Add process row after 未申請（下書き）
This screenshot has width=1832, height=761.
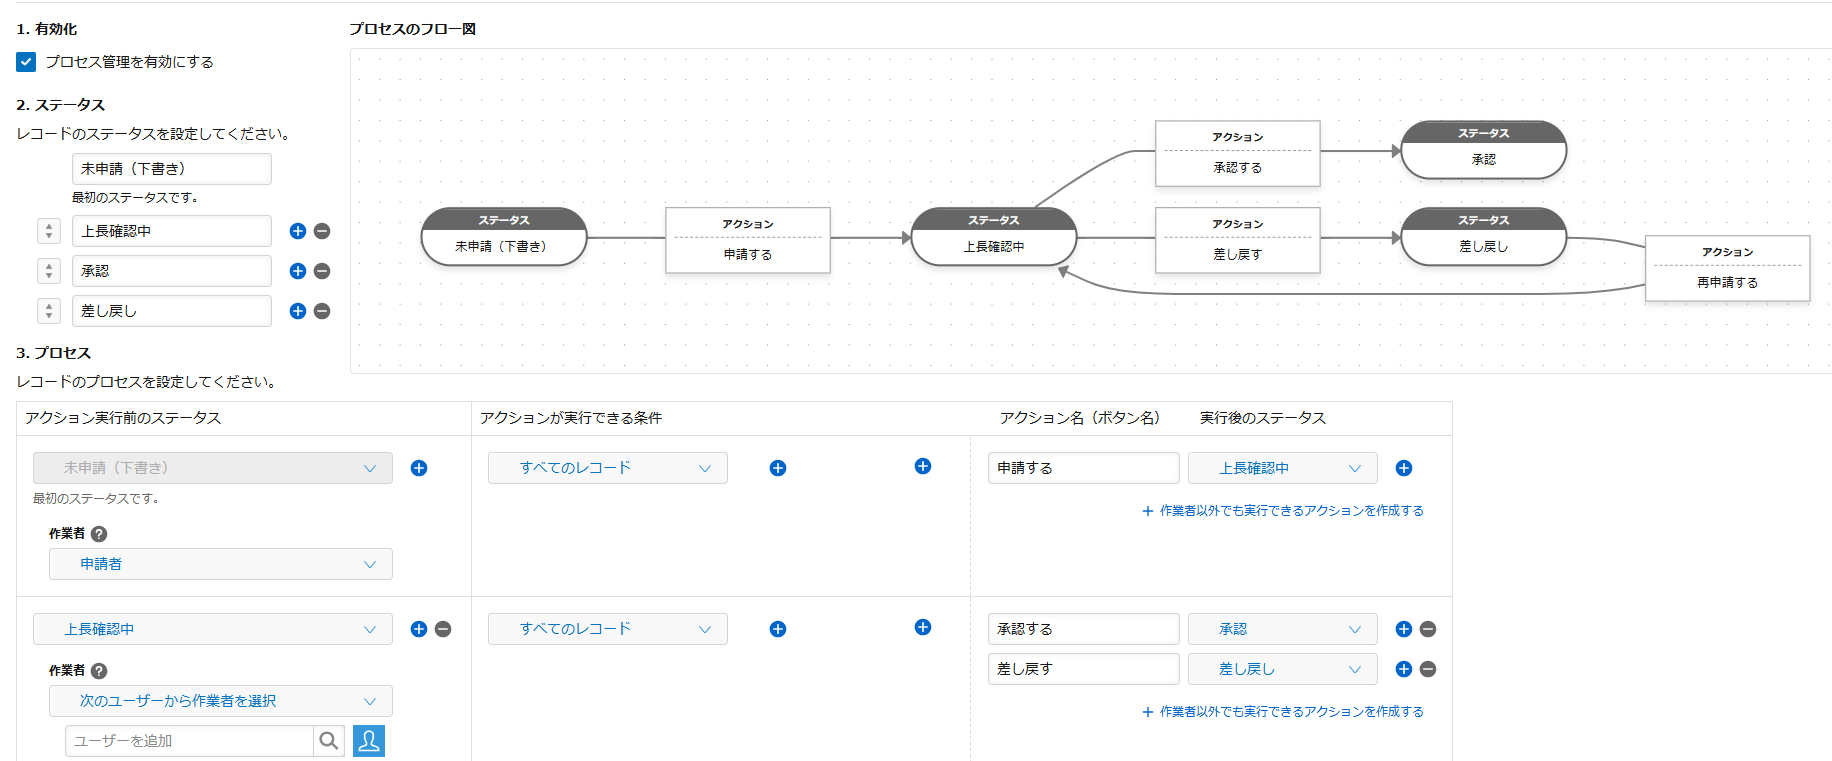(x=419, y=468)
